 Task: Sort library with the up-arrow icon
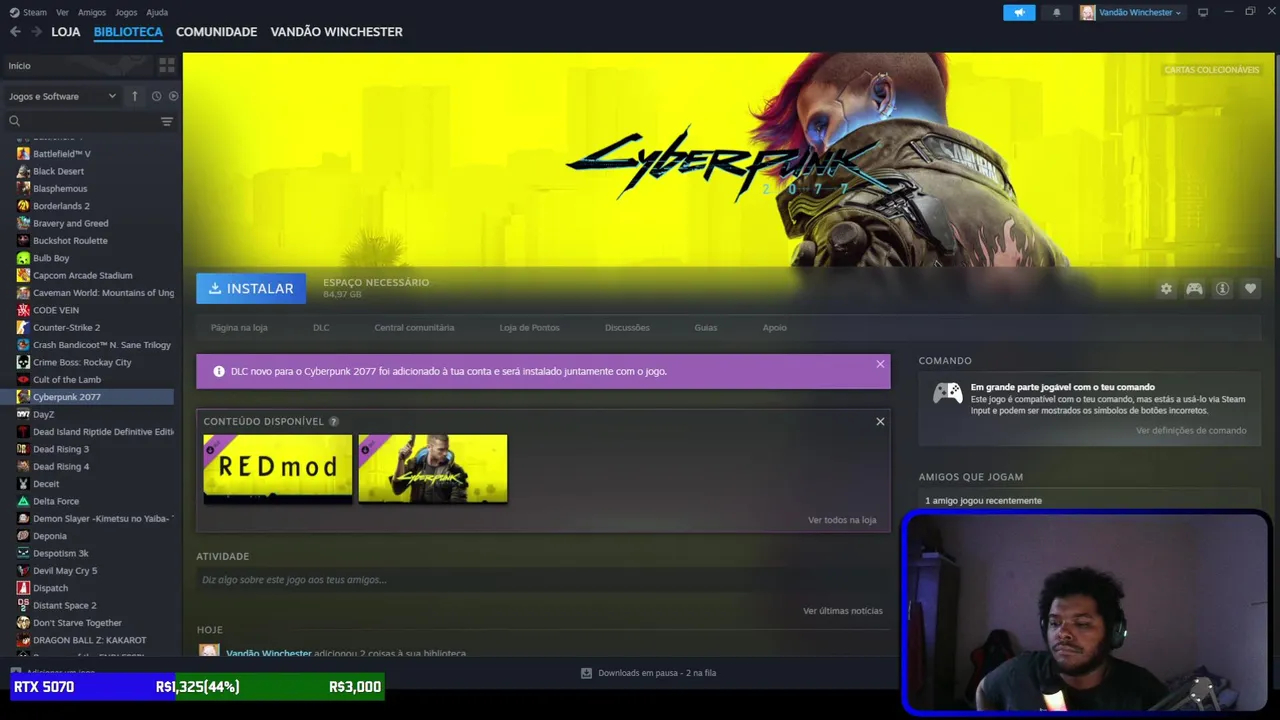tap(135, 96)
